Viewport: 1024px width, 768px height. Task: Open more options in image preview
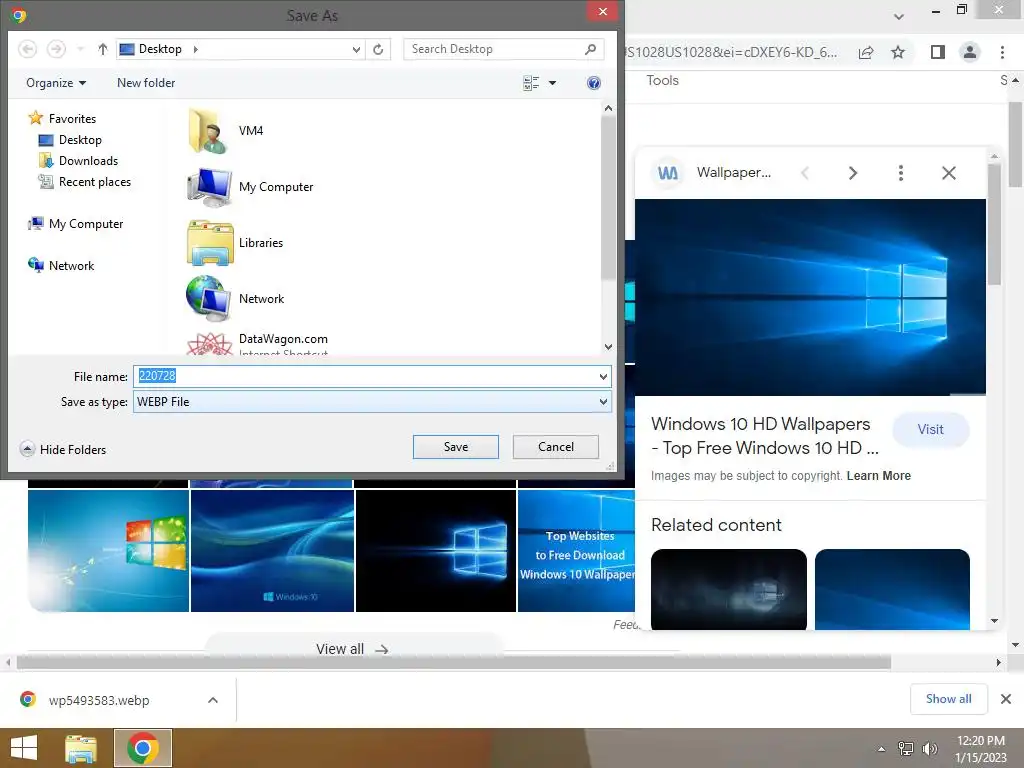click(x=901, y=173)
